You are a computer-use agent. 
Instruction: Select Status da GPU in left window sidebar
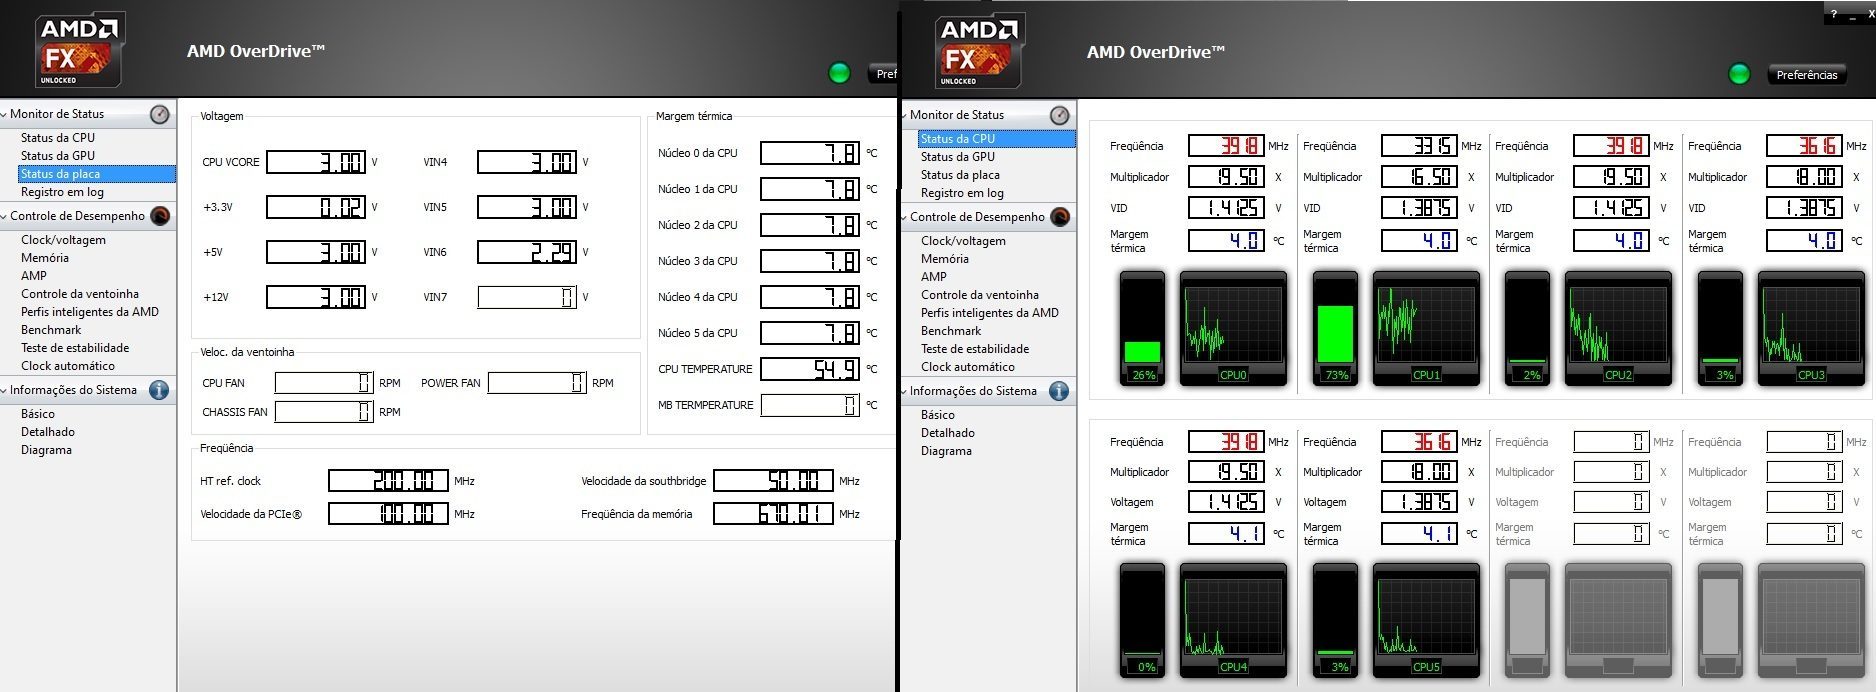[58, 156]
